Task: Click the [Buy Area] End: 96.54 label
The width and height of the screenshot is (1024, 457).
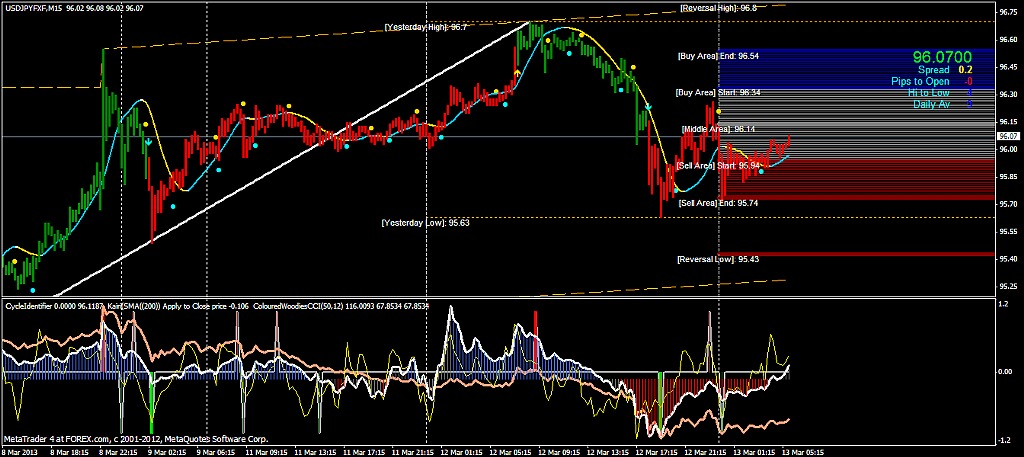Action: pos(718,56)
